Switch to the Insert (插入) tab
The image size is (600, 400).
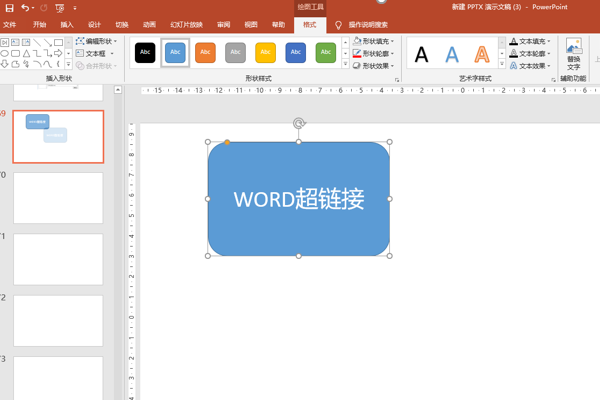coord(67,24)
